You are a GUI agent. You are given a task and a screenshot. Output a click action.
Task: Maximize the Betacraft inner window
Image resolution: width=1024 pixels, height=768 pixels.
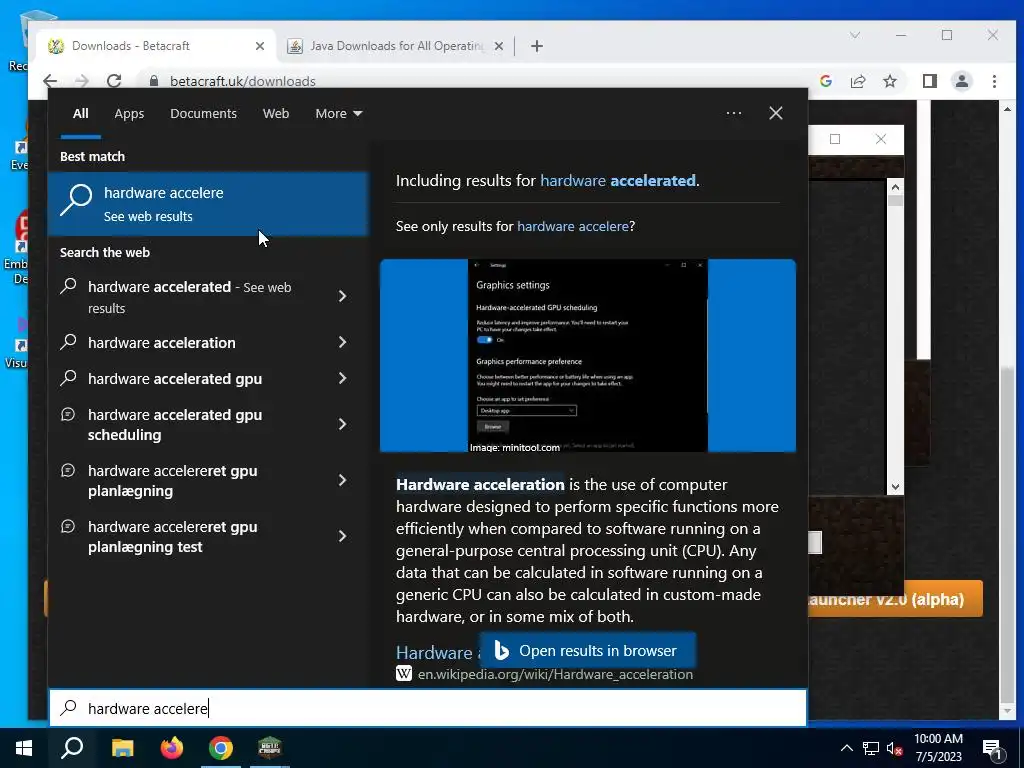tap(835, 139)
